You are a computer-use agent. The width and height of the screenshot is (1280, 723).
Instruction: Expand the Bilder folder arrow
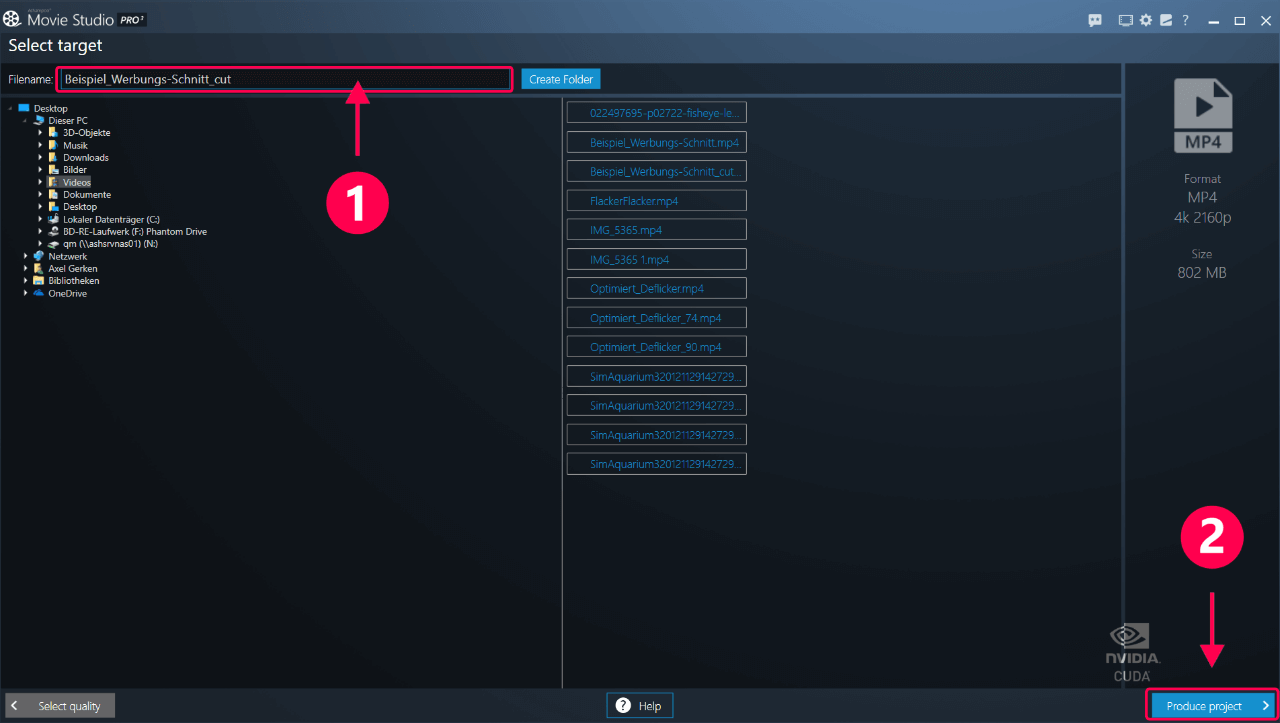point(41,169)
